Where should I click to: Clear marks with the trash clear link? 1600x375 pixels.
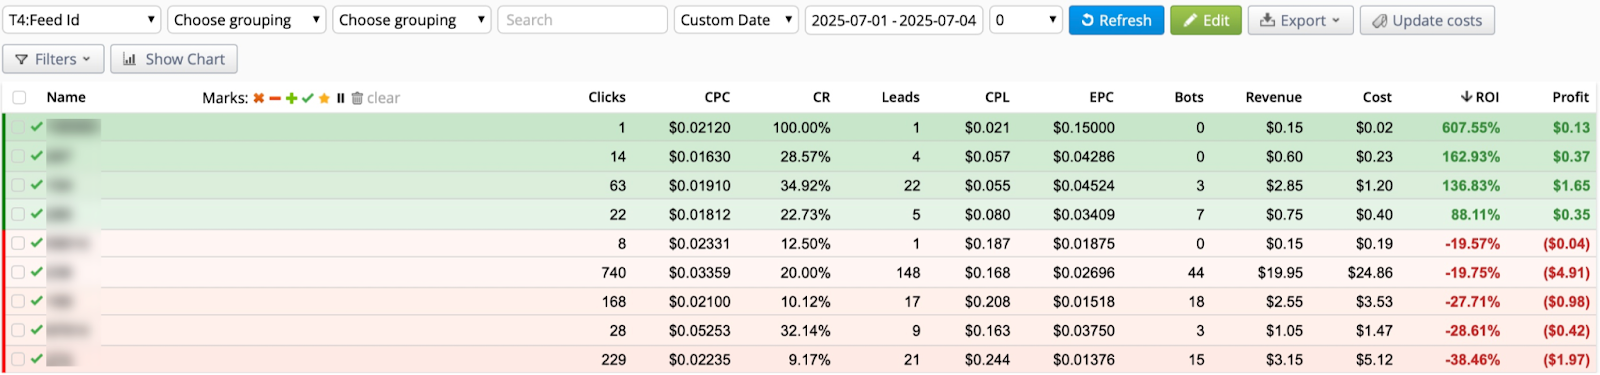375,98
